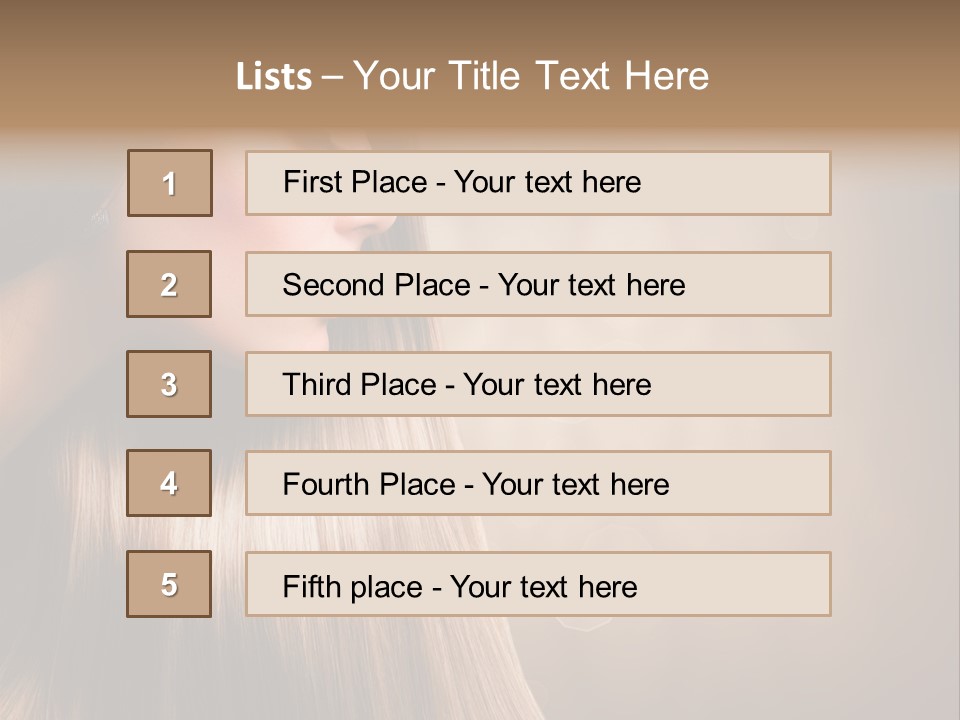Click the bold word "Lists" in the title

274,77
